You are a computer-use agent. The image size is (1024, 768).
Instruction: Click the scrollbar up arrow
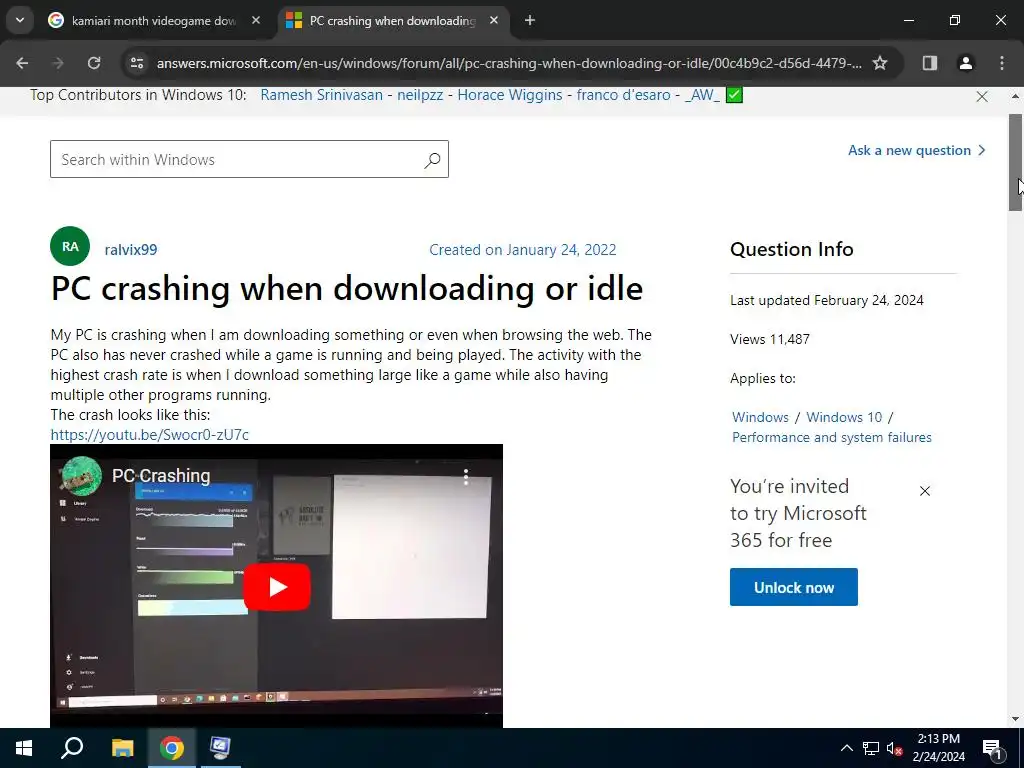[1015, 96]
